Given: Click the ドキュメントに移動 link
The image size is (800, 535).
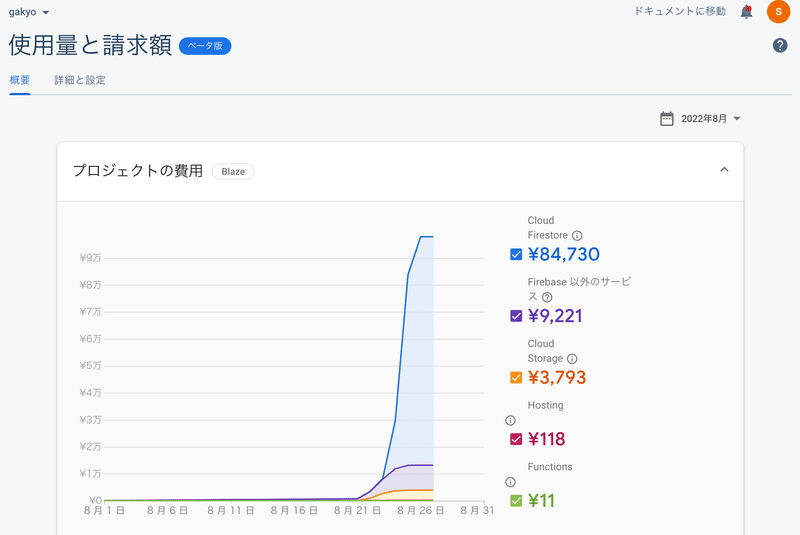Looking at the screenshot, I should [680, 11].
